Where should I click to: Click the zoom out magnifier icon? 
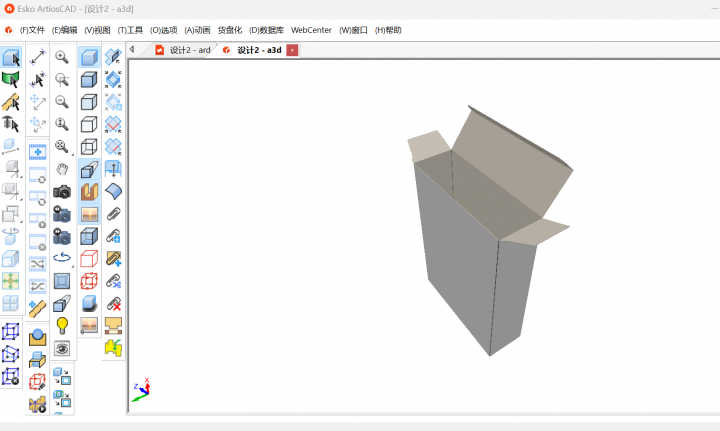click(62, 101)
